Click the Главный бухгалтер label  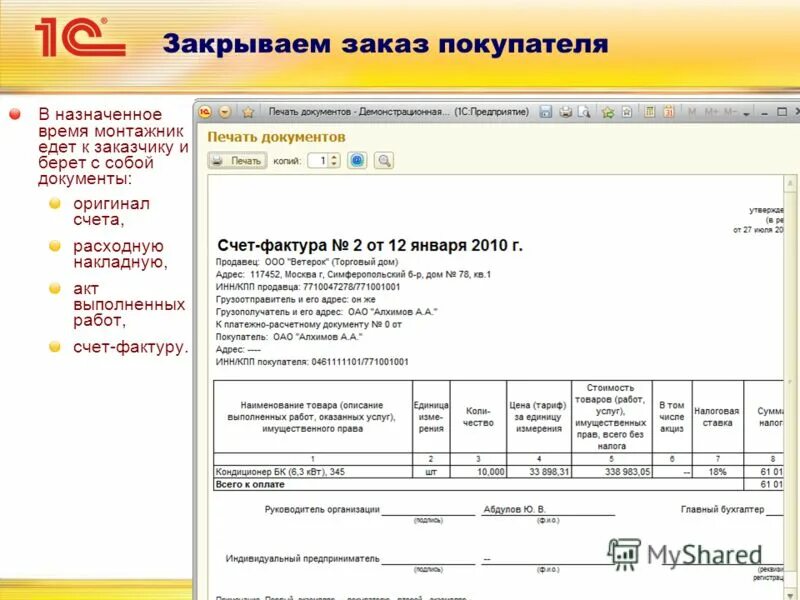tap(722, 509)
